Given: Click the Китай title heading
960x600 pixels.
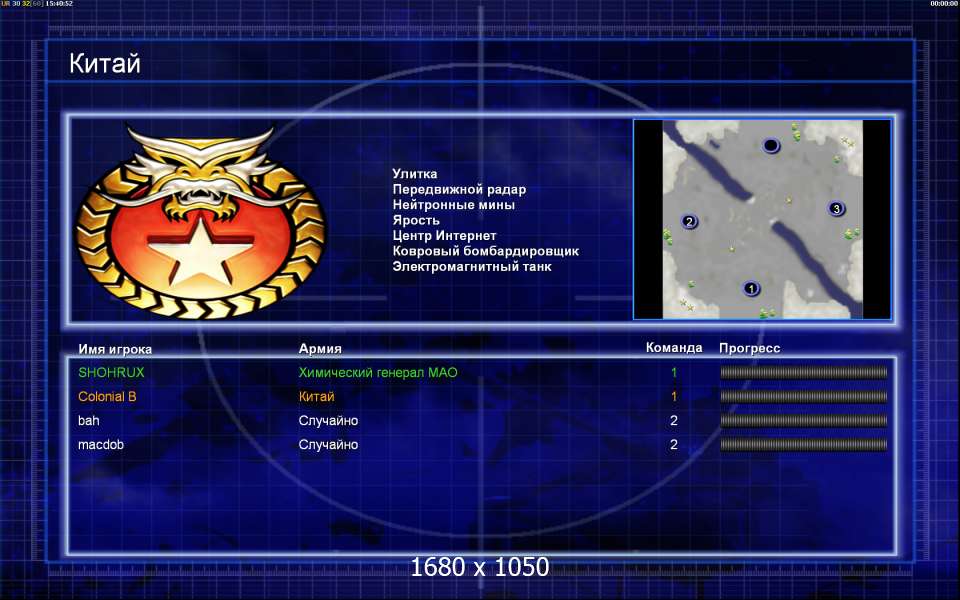Looking at the screenshot, I should tap(105, 63).
